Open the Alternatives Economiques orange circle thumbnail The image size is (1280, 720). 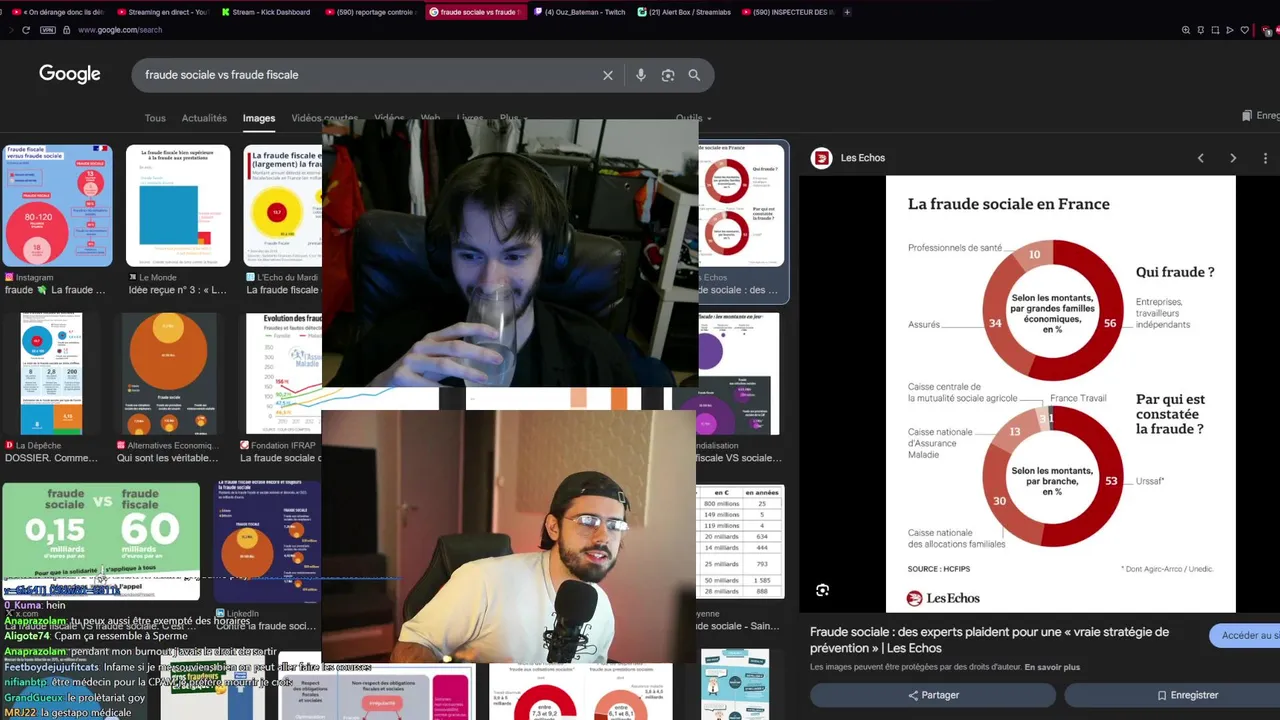click(168, 373)
